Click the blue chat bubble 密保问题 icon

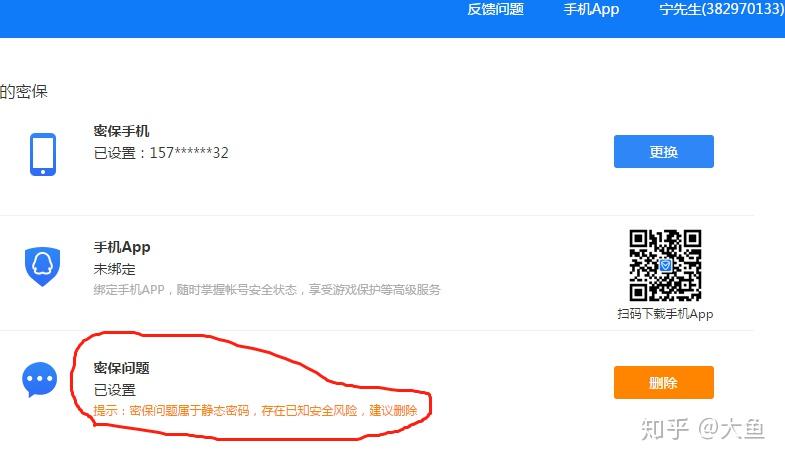(40, 379)
